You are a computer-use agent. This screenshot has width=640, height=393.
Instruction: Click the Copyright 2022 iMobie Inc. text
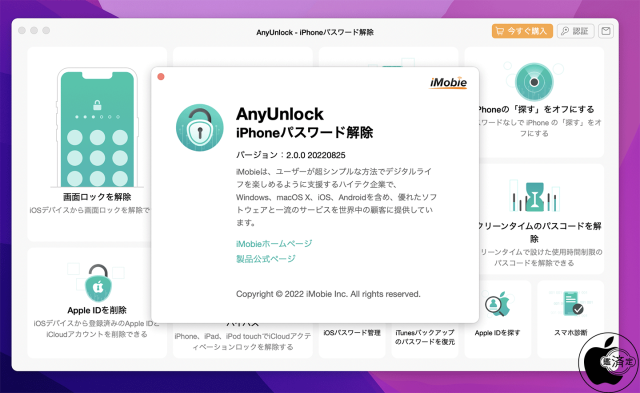coord(328,294)
